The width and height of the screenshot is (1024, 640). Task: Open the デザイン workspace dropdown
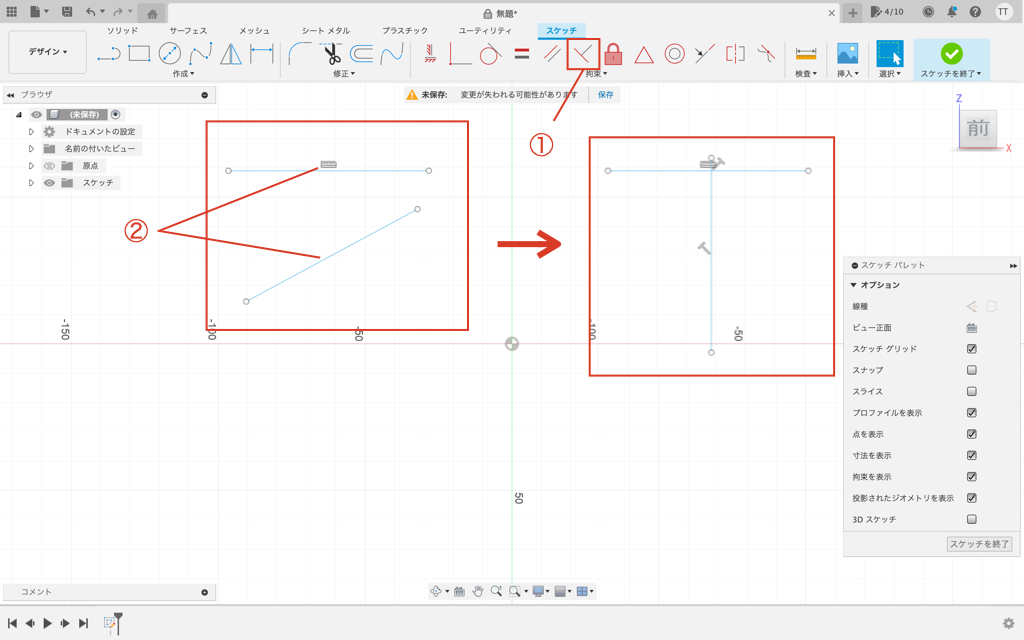click(48, 52)
